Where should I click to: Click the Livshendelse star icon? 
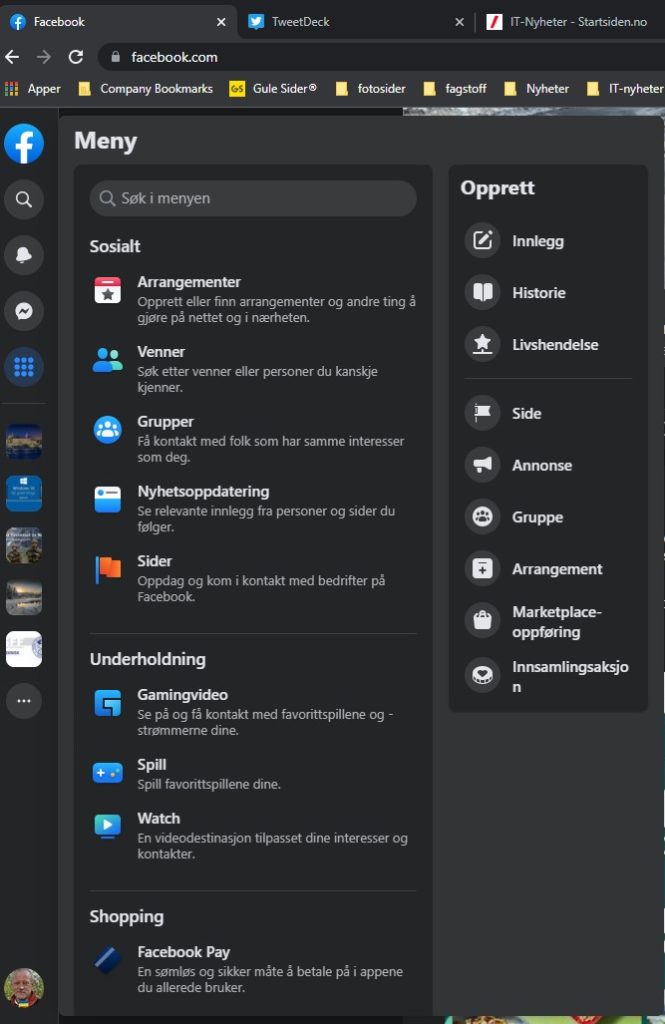coord(483,345)
